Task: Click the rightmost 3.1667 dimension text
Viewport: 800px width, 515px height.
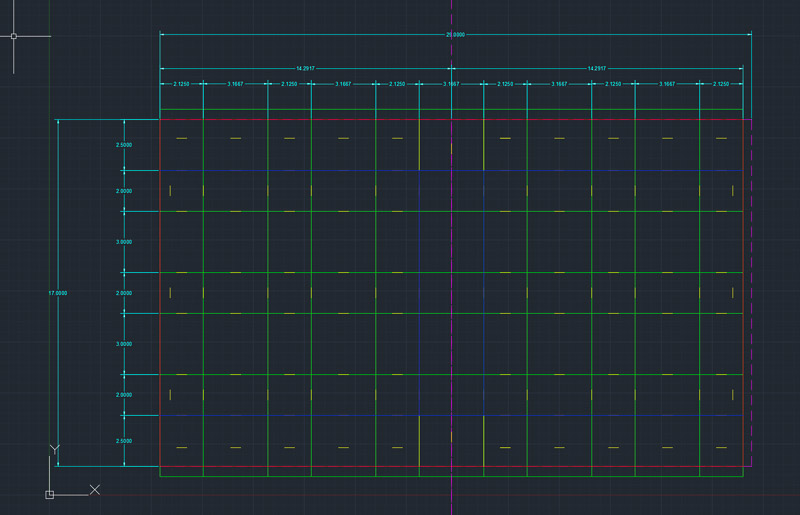Action: click(667, 85)
